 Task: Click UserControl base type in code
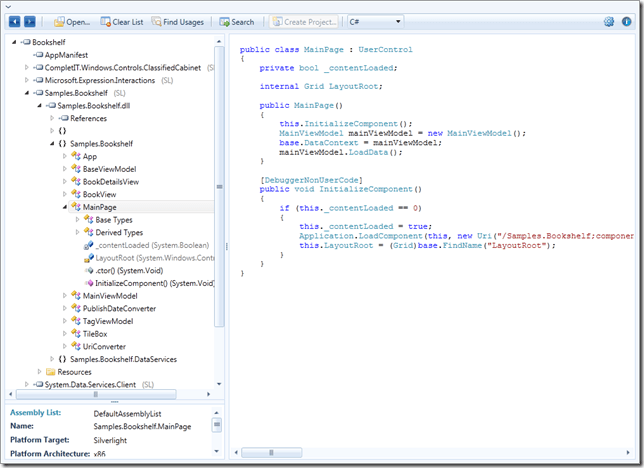(x=385, y=49)
